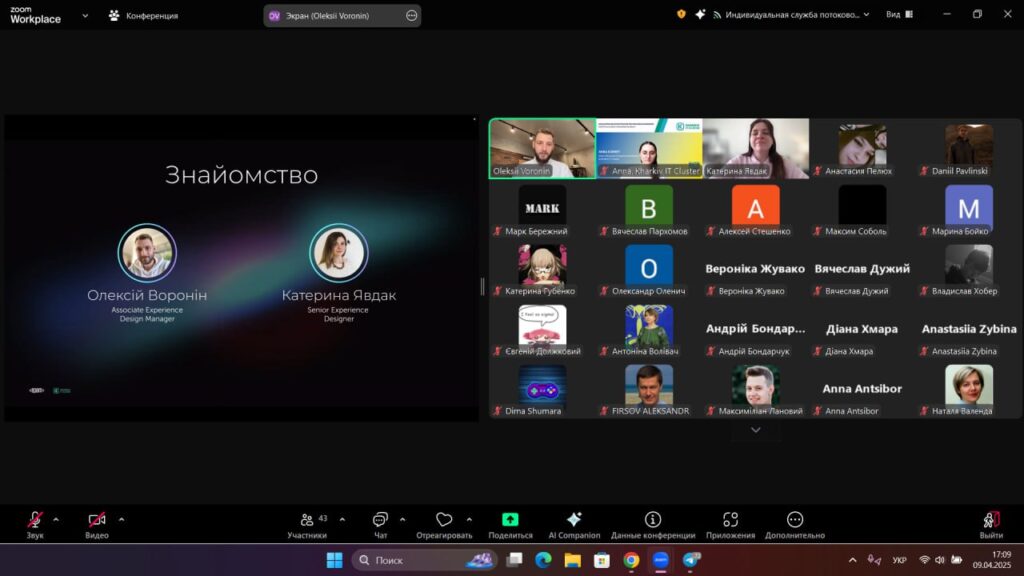Click Антоніна Волівач's photo tile
The height and width of the screenshot is (576, 1024).
(648, 330)
